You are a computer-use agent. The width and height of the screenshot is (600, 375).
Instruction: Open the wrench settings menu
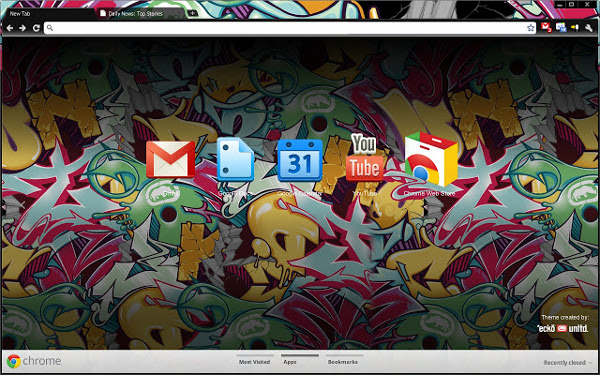click(589, 28)
